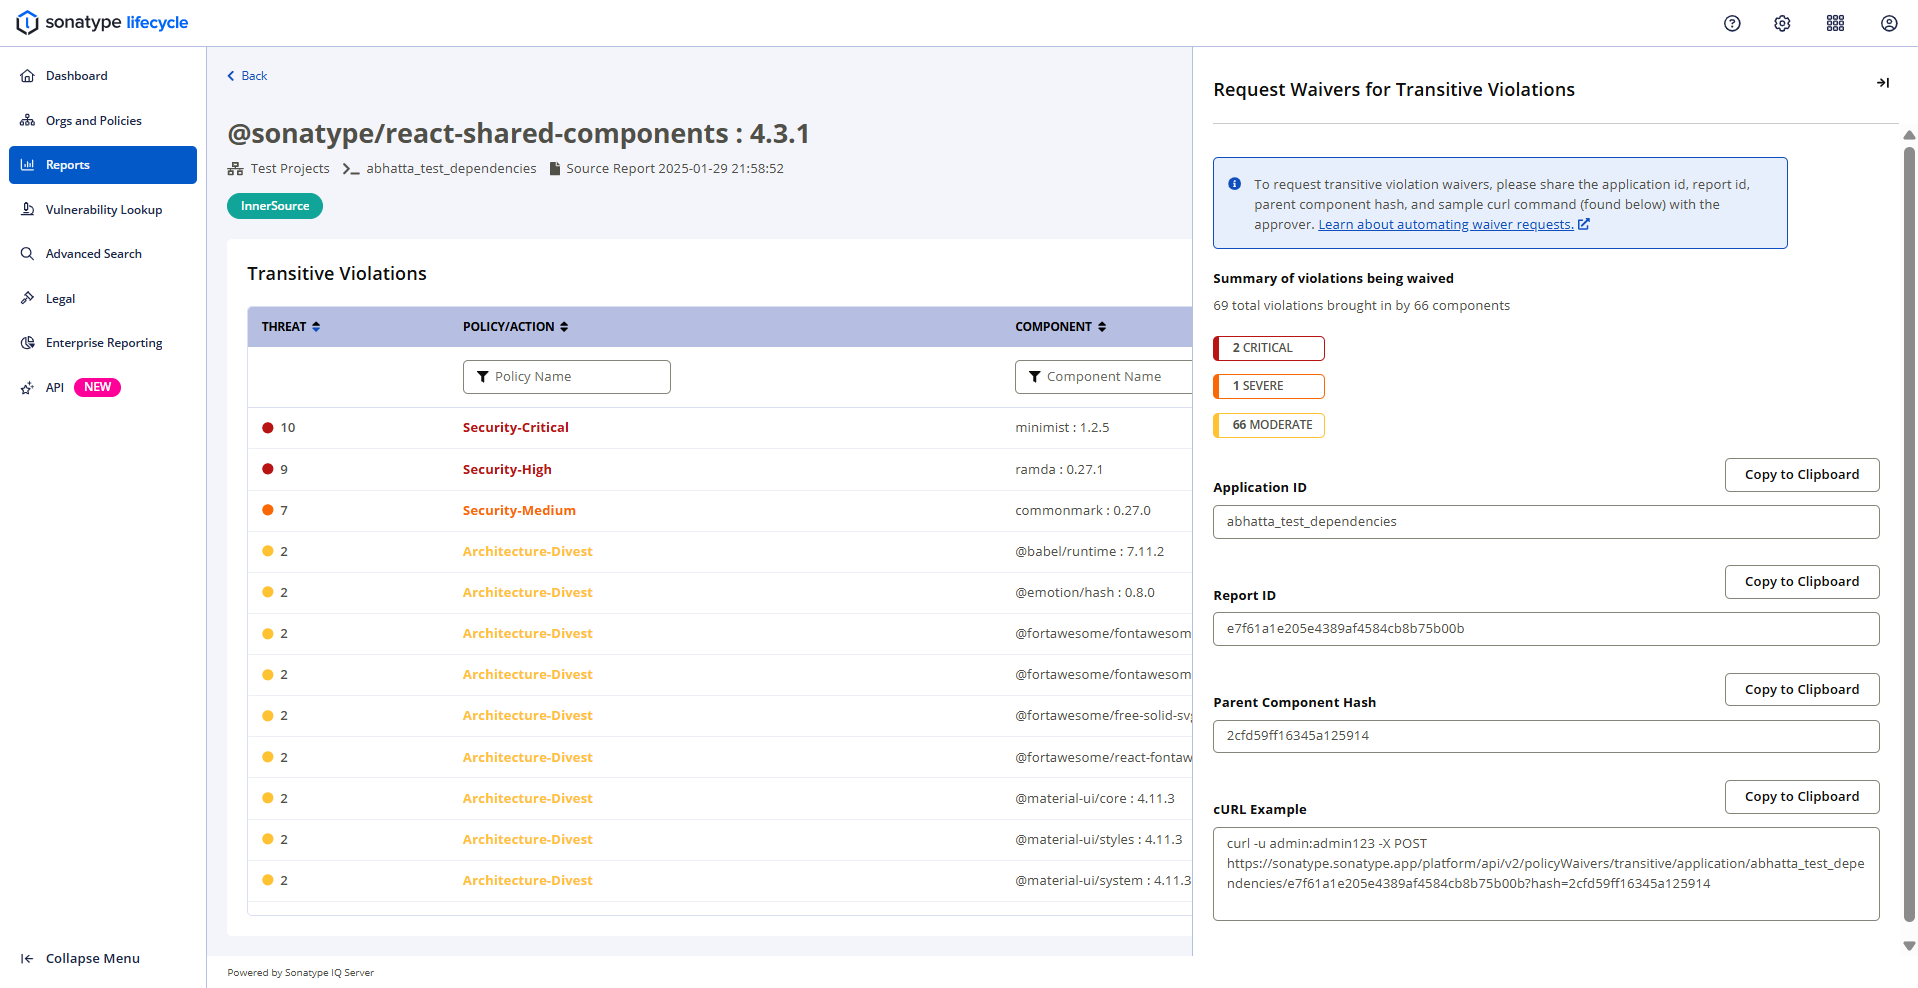The image size is (1918, 988).
Task: Click the Component Name filter field
Action: coord(1104,377)
